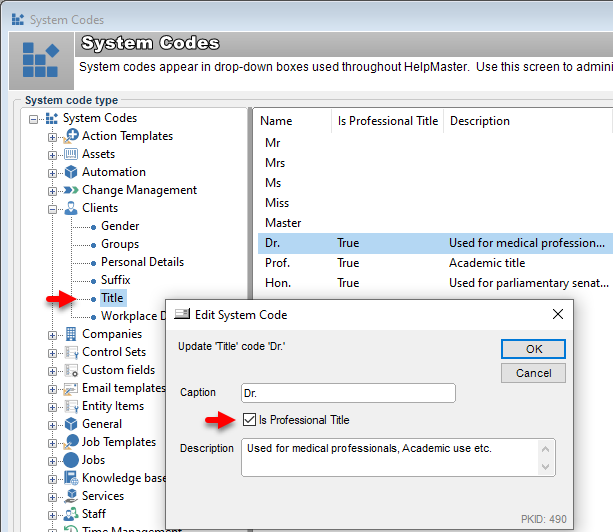
Task: Click the Assets barcode icon
Action: click(x=71, y=154)
